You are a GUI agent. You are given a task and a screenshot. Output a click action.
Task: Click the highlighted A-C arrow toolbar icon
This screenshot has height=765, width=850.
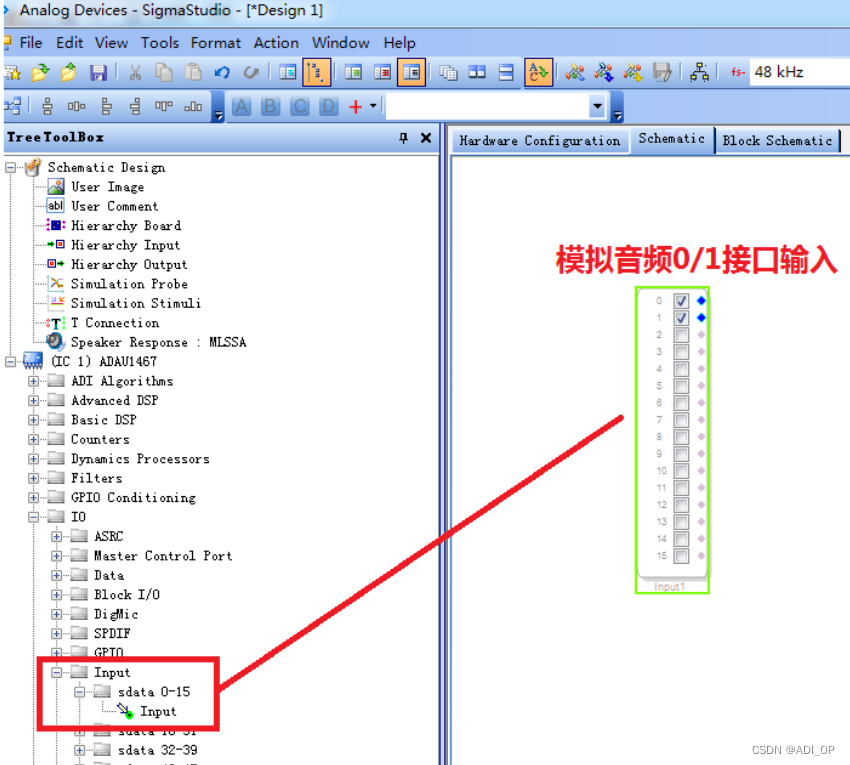click(538, 72)
